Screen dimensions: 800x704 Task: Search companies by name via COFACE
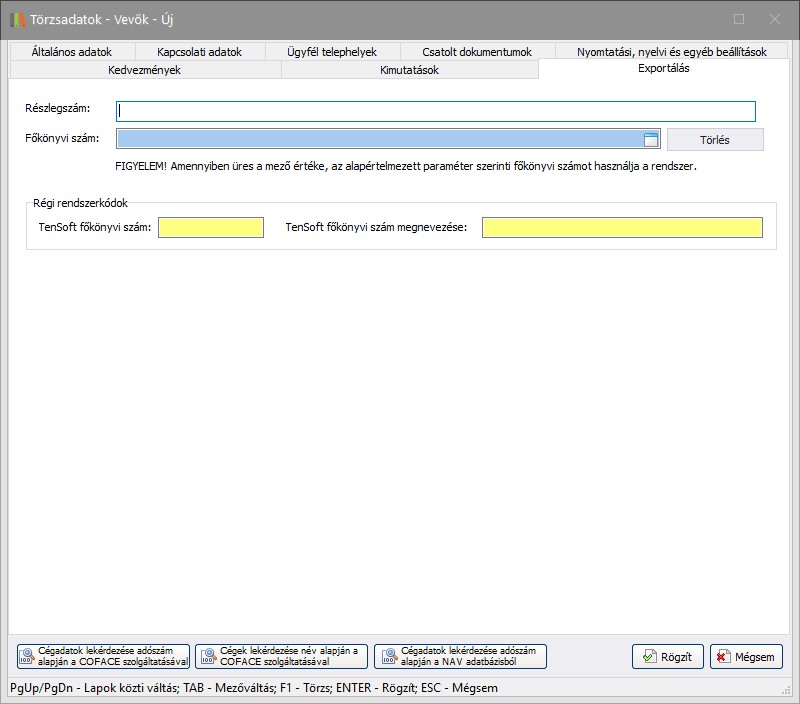281,657
